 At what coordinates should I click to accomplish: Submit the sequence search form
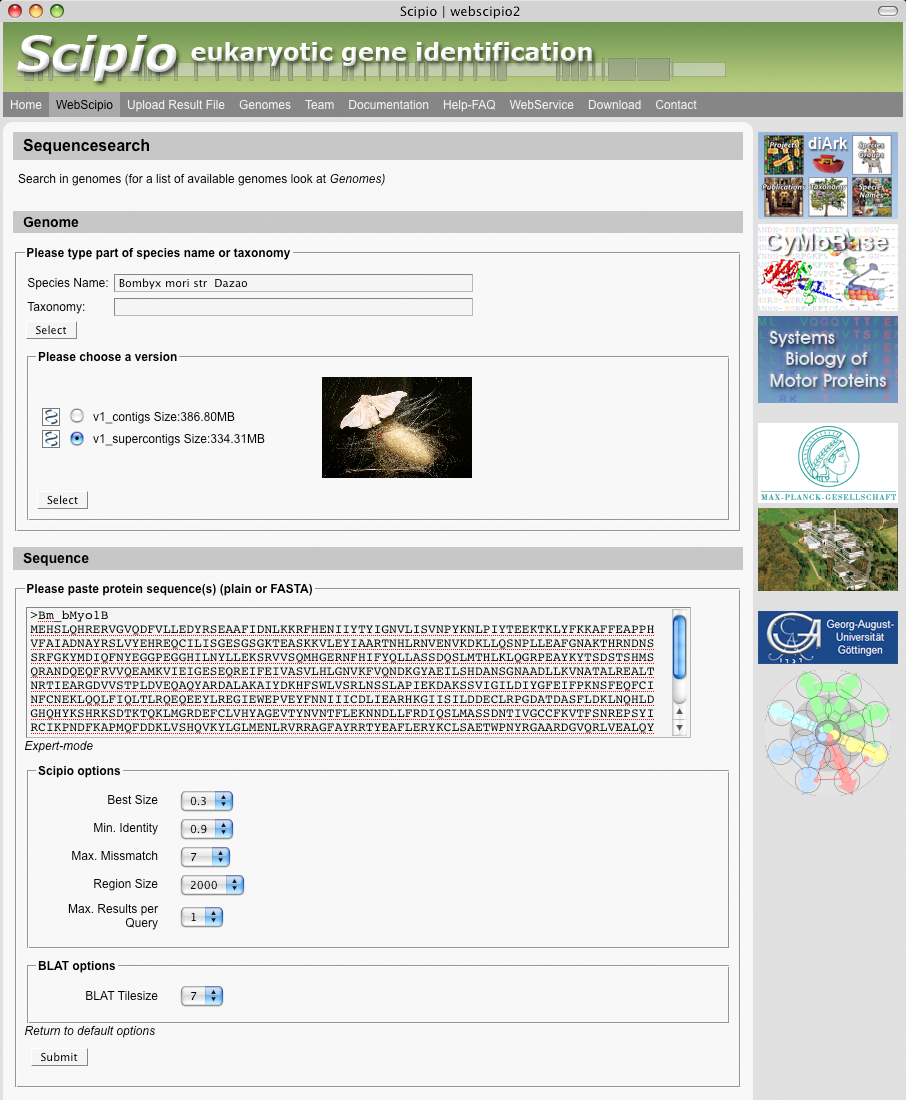(x=59, y=1057)
